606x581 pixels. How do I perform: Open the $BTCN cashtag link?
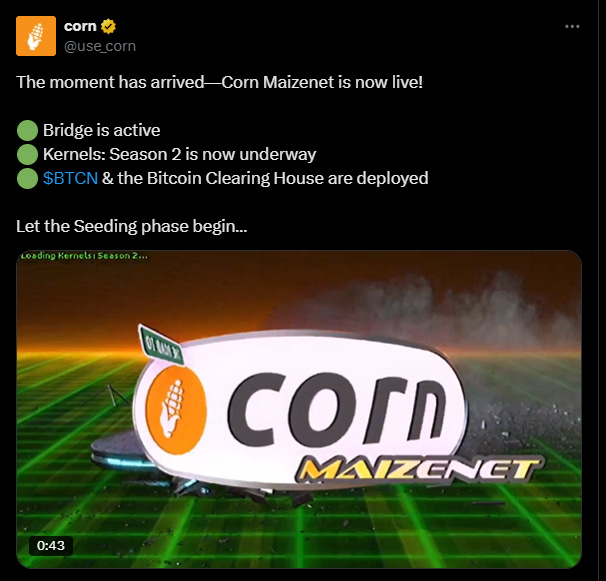[70, 178]
